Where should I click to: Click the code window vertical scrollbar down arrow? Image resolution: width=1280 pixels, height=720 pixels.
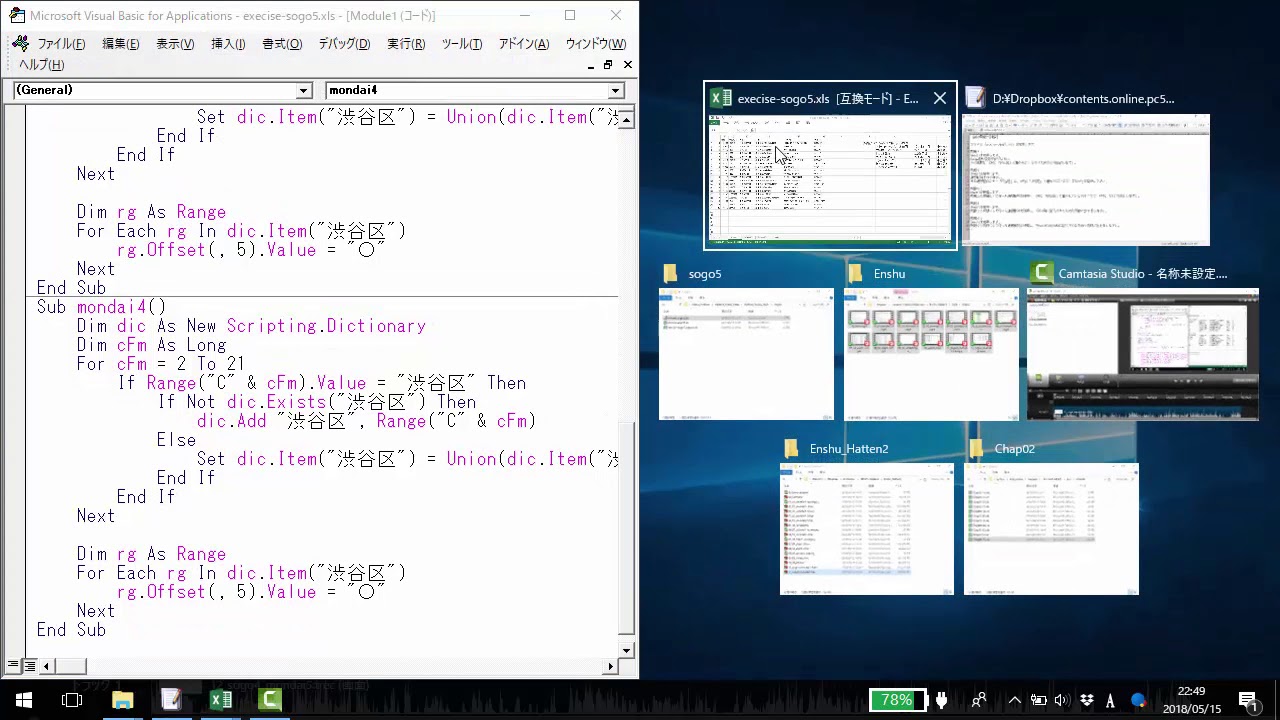click(627, 650)
